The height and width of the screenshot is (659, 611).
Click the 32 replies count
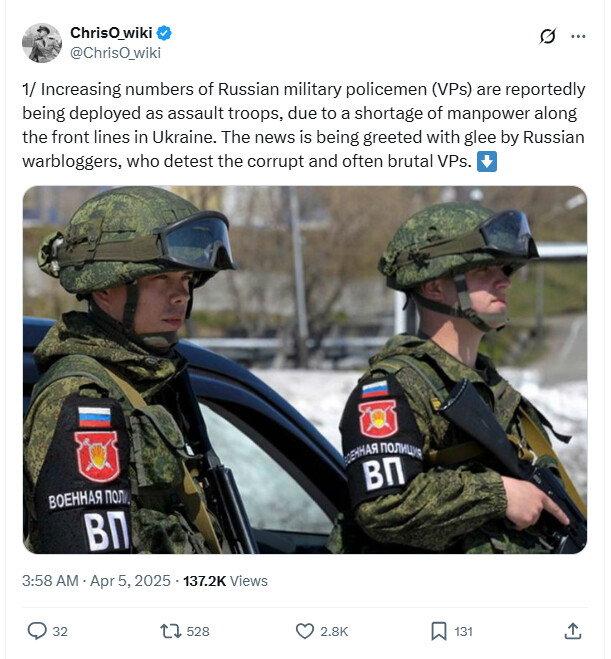pyautogui.click(x=60, y=631)
